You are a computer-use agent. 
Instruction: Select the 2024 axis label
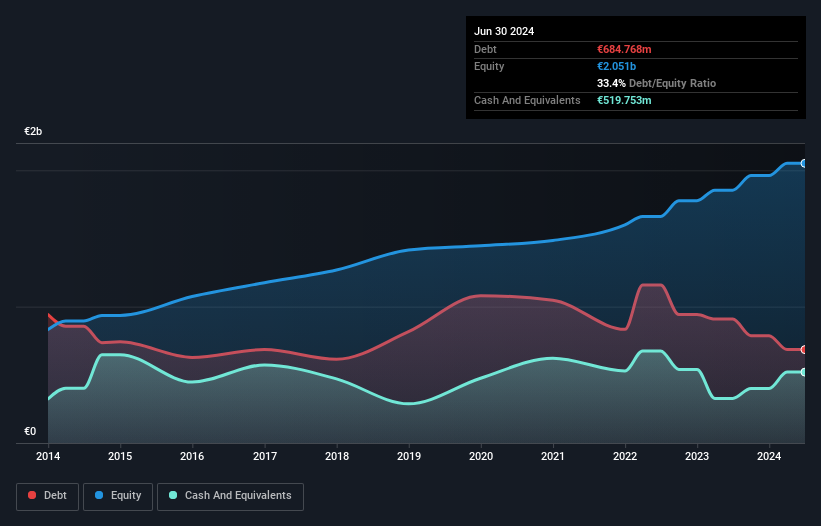pyautogui.click(x=769, y=456)
